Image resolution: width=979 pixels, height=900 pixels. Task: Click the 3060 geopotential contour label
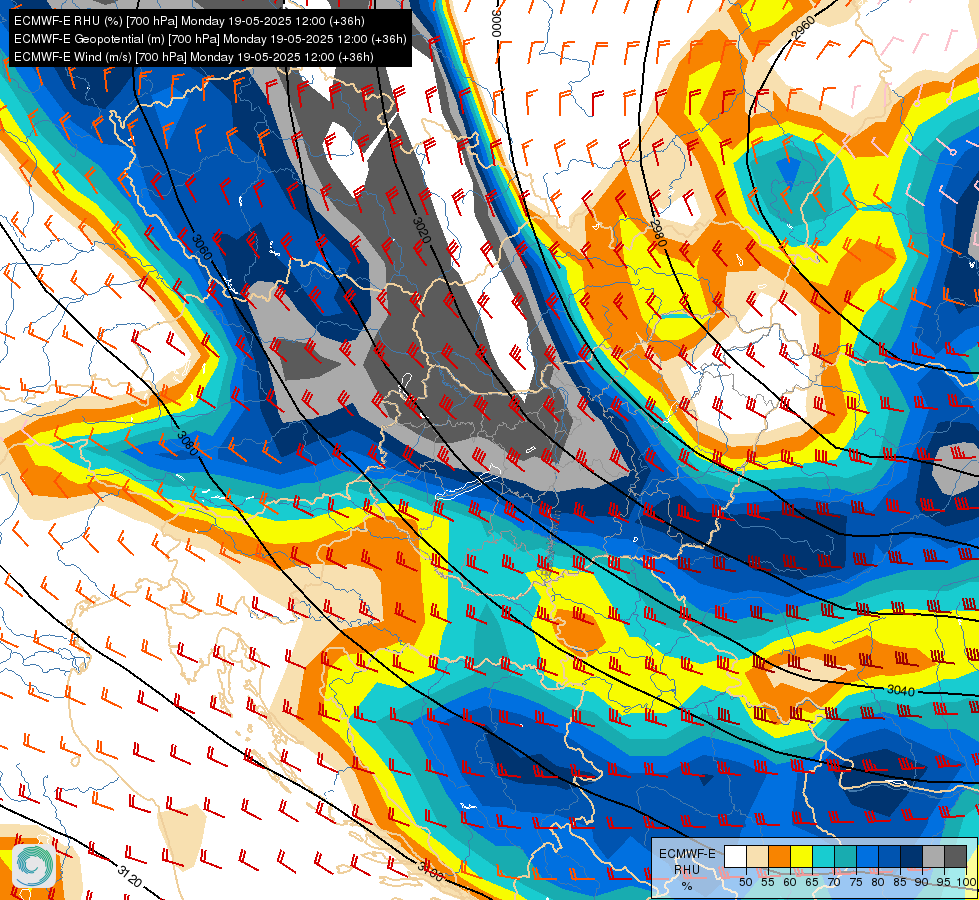[x=201, y=248]
